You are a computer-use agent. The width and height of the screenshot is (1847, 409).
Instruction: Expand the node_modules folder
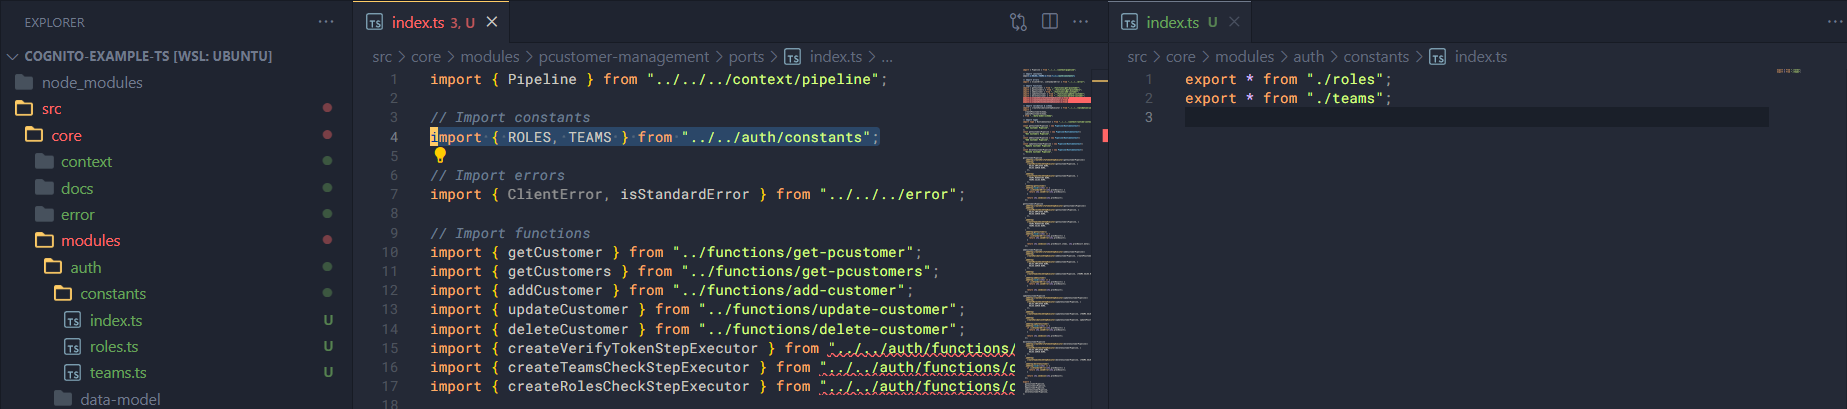[92, 82]
